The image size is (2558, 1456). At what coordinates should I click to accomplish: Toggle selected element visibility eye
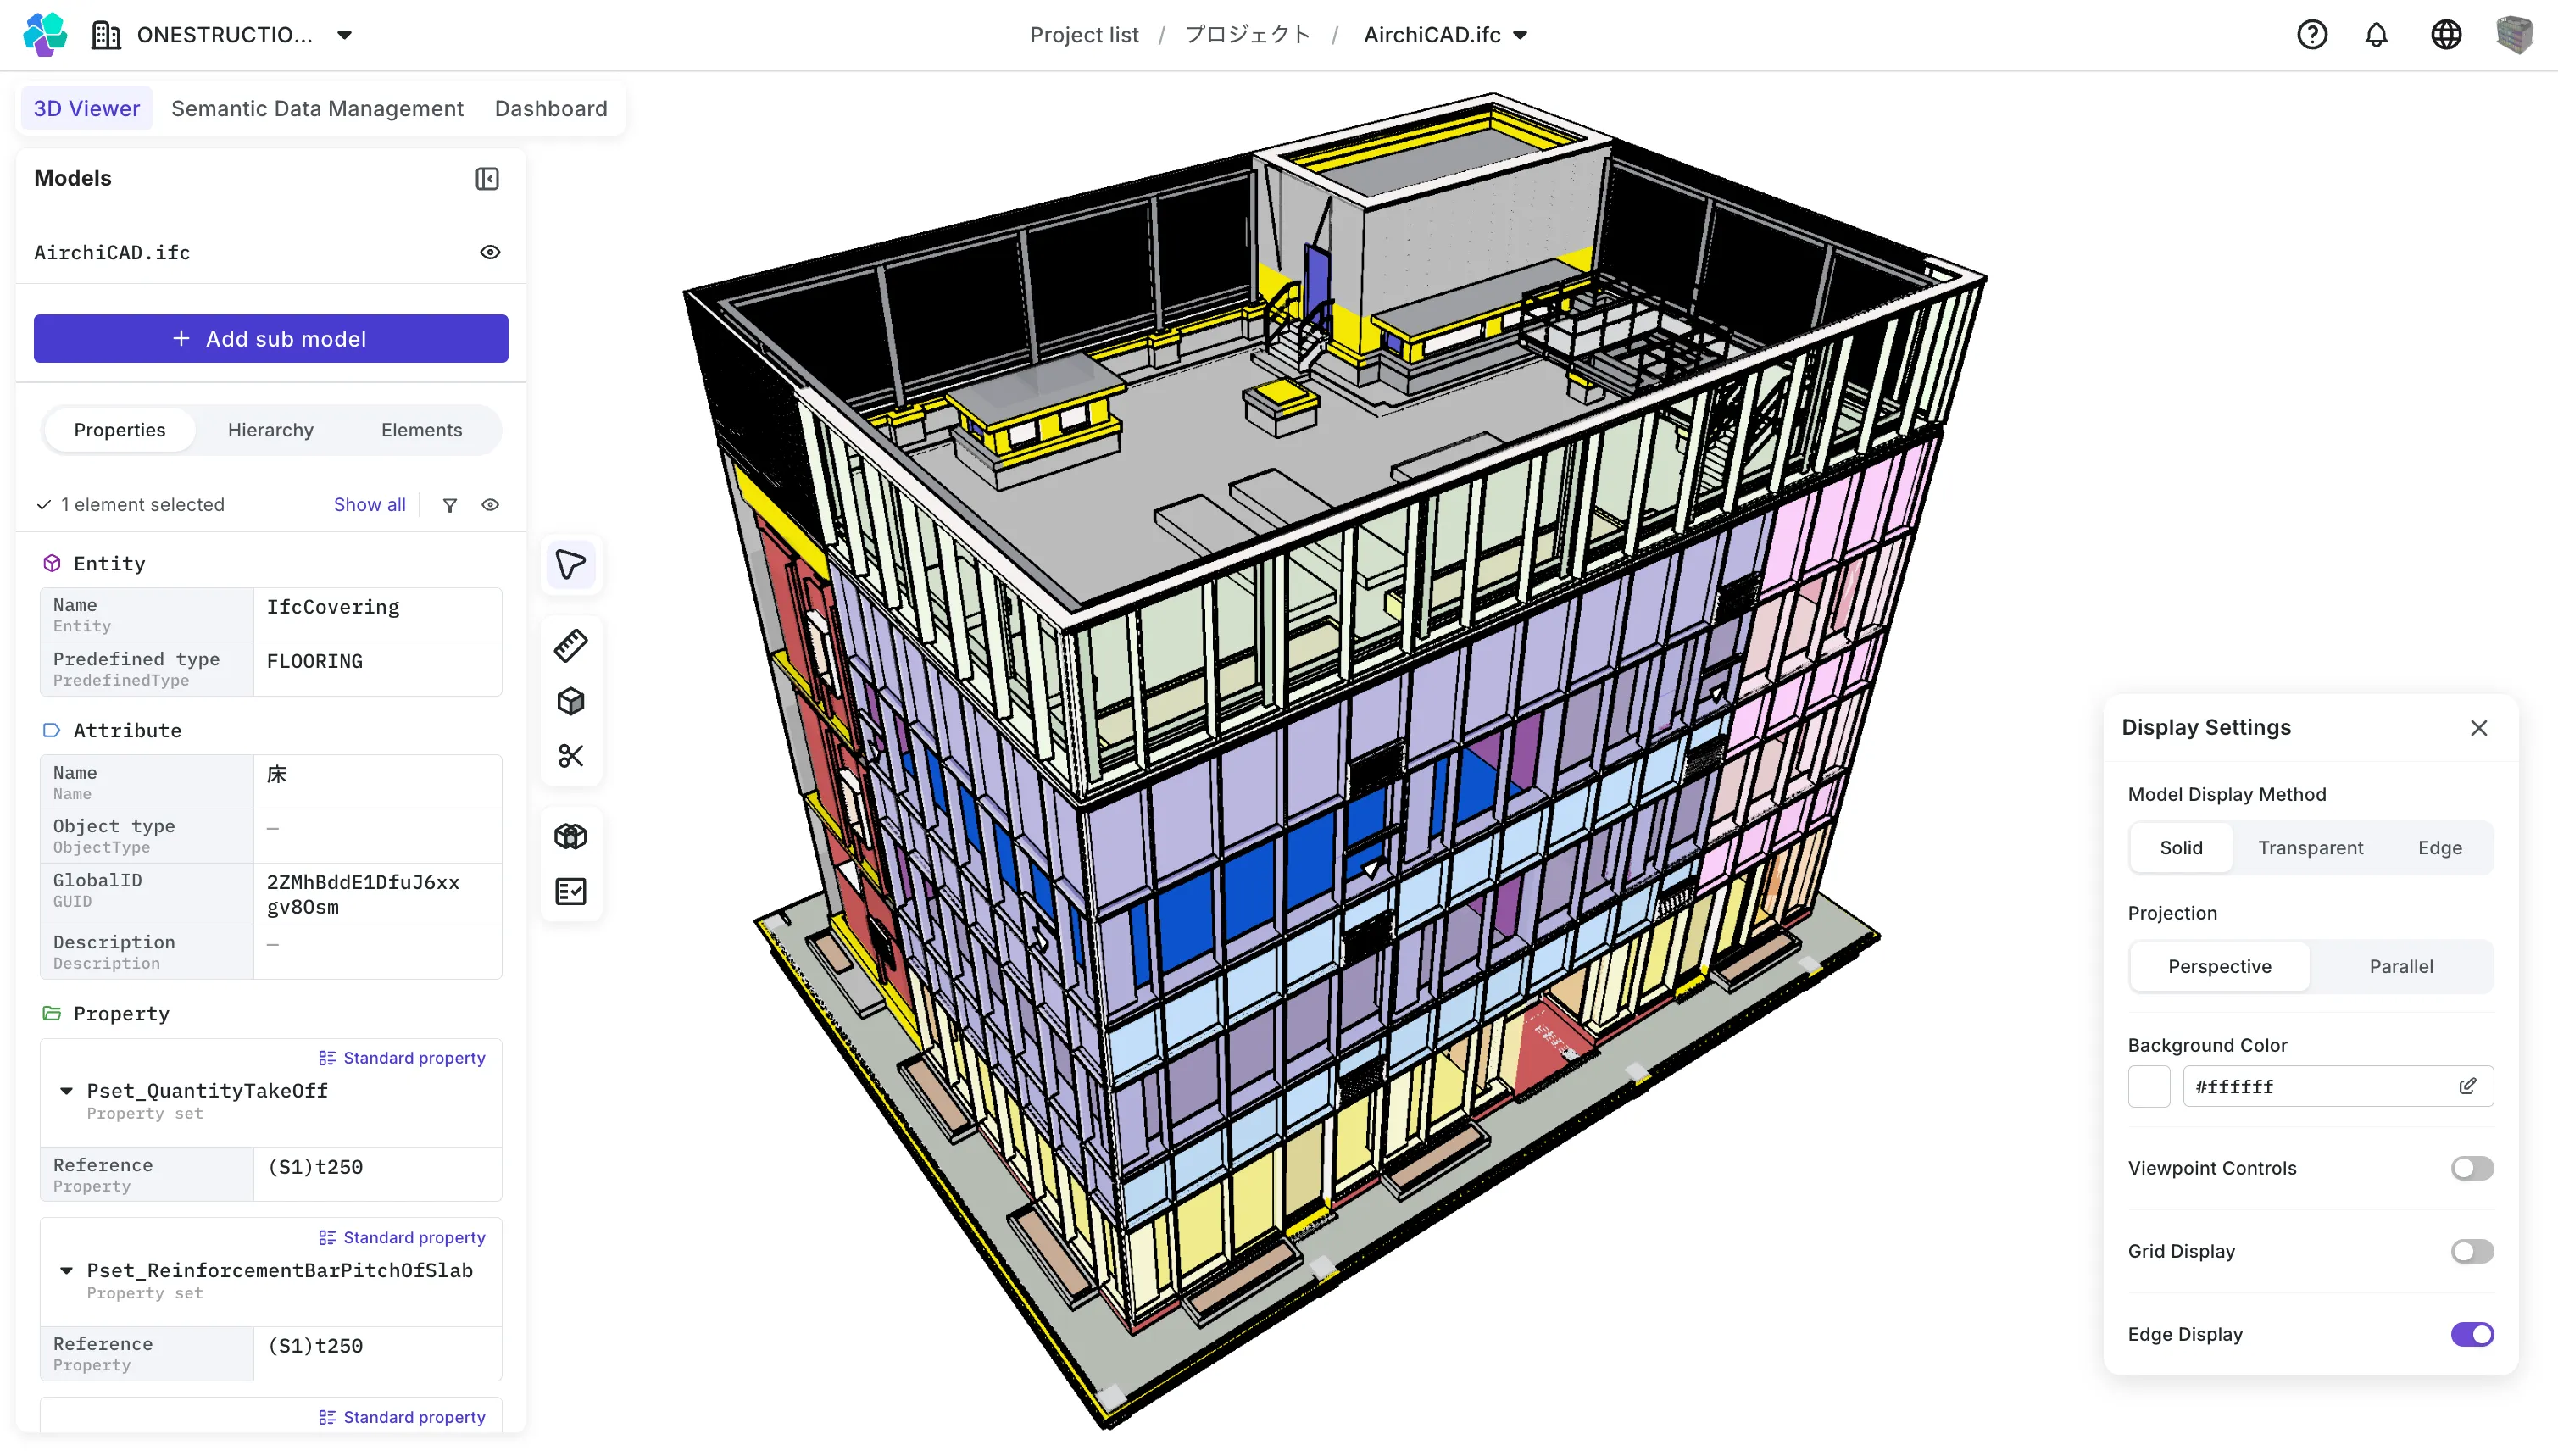490,505
